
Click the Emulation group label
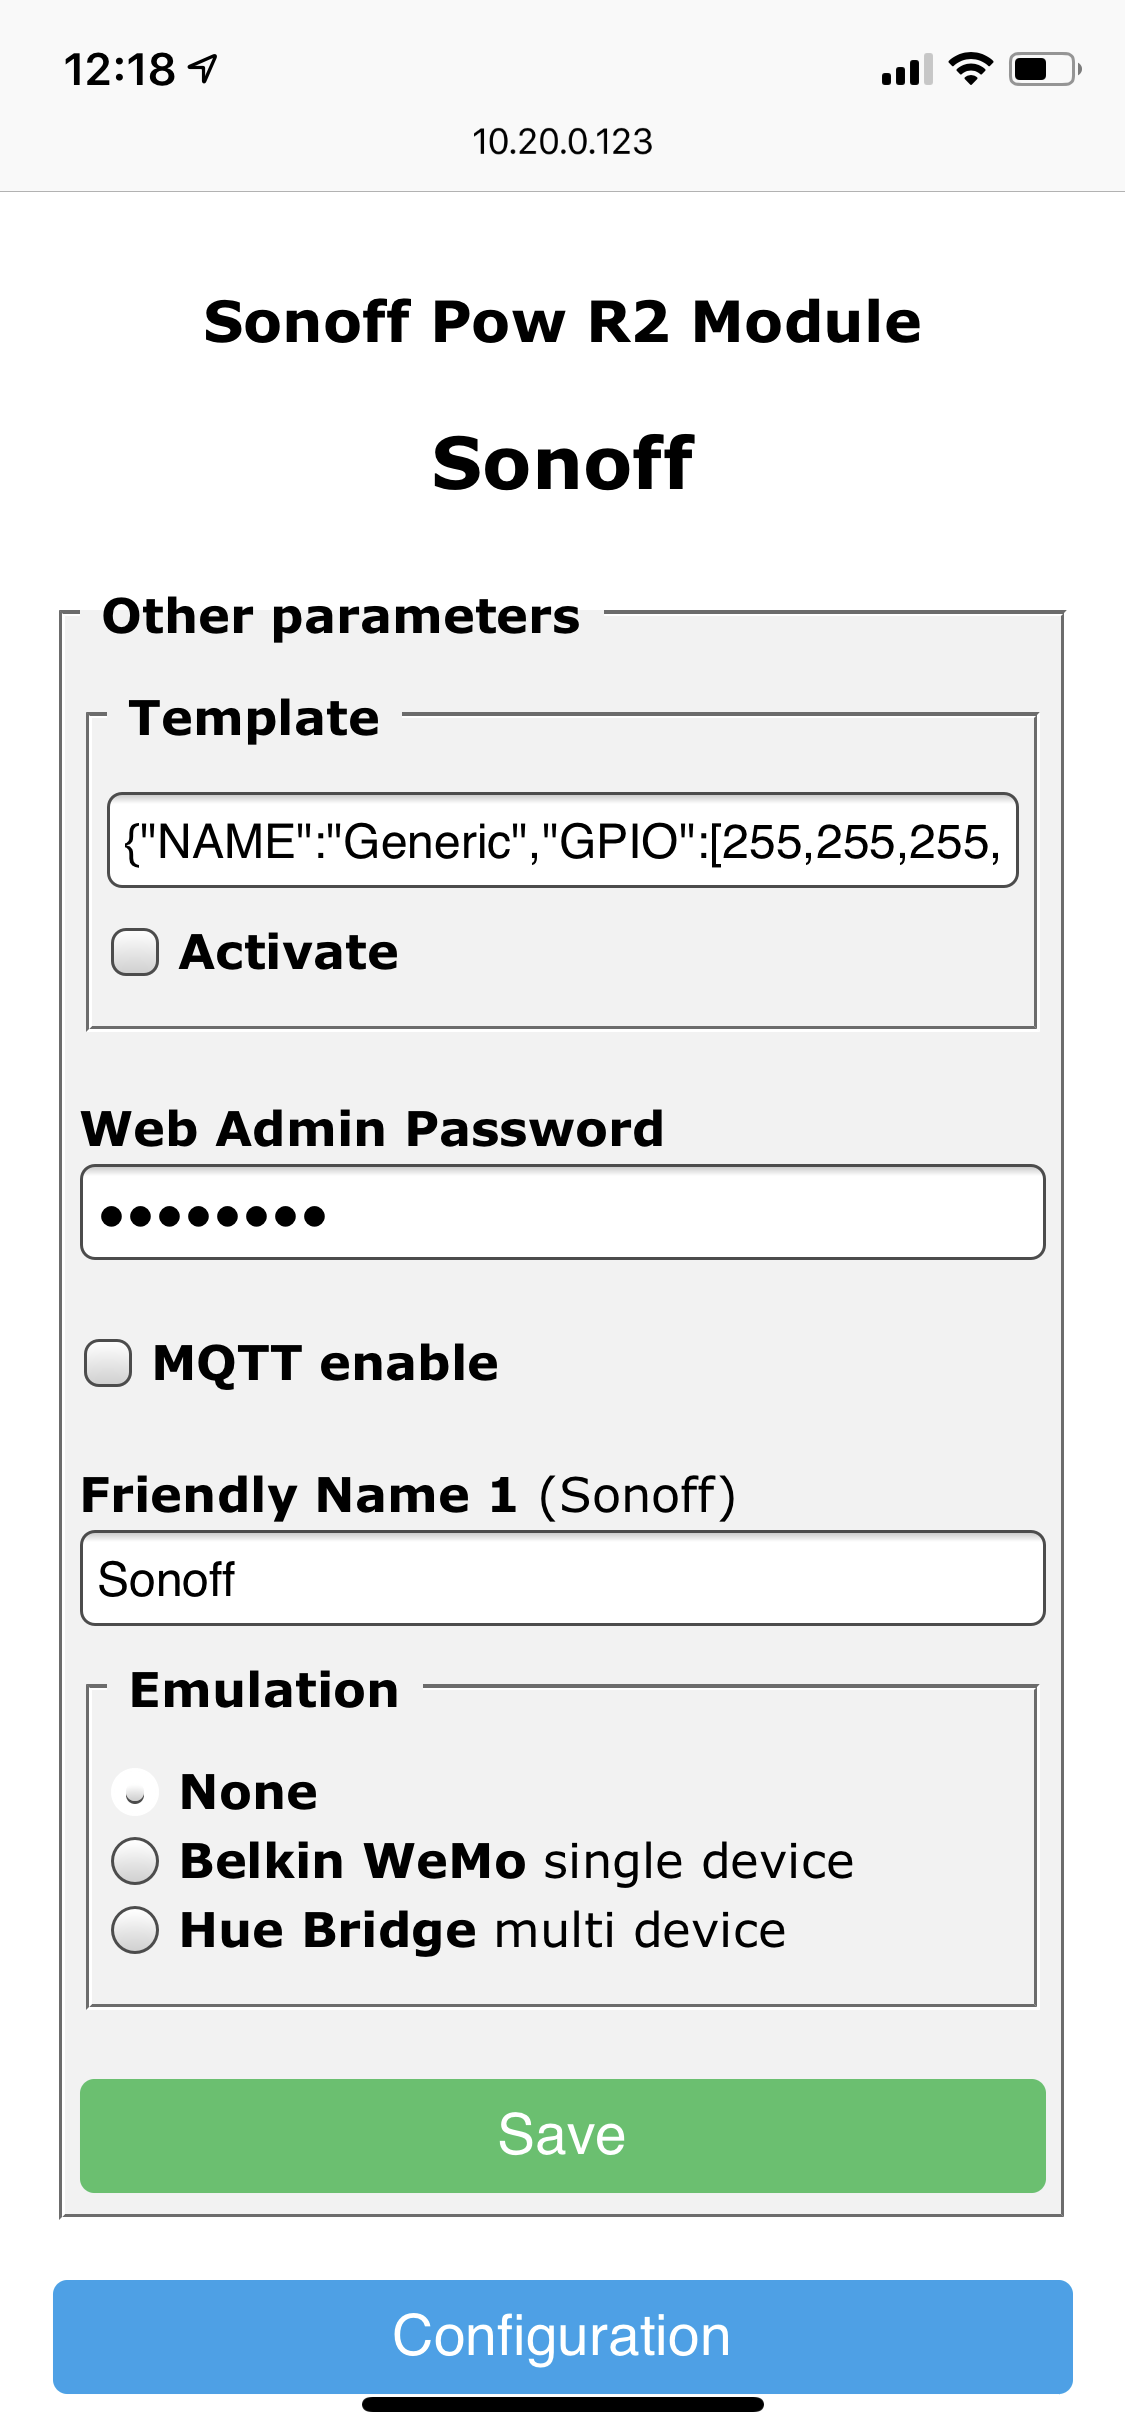(264, 1690)
